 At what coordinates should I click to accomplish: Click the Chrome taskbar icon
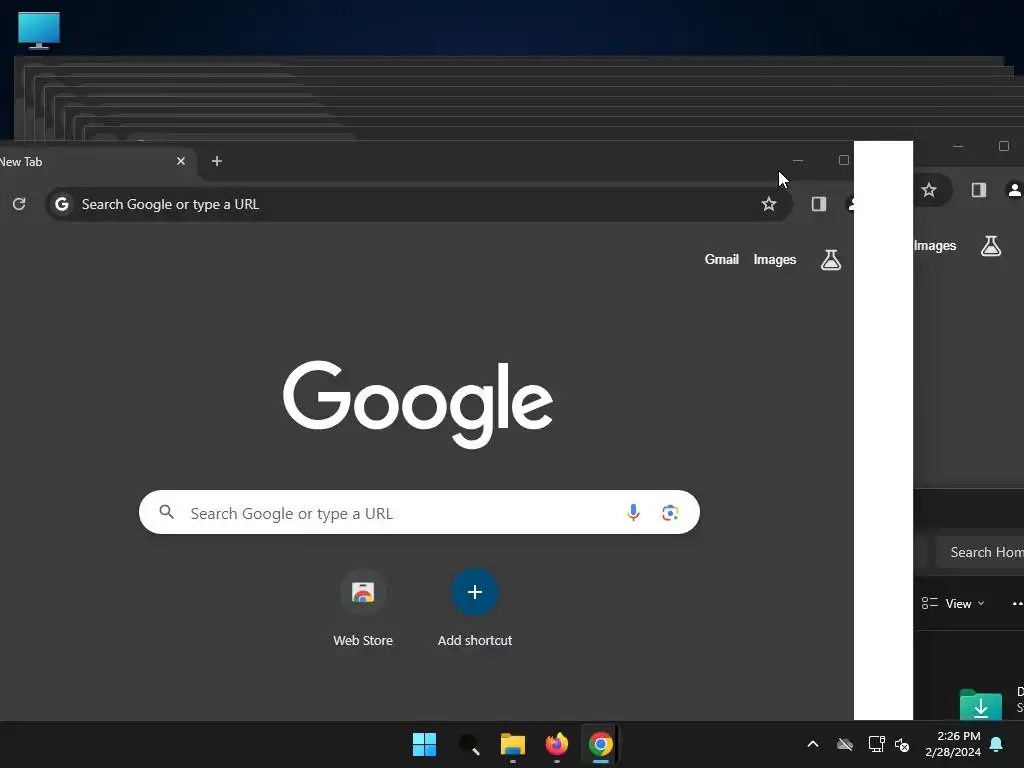[600, 744]
